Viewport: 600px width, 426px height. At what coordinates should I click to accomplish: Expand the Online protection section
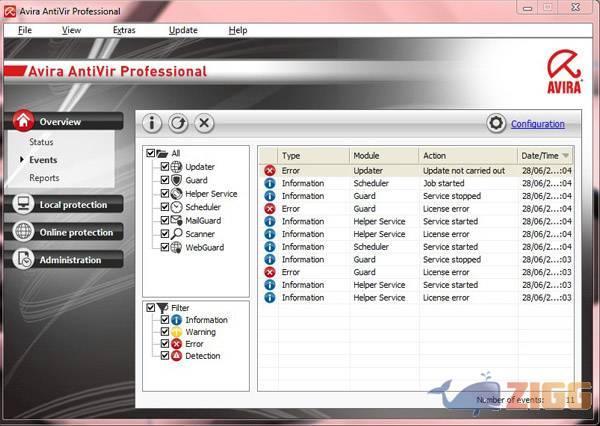coord(64,232)
